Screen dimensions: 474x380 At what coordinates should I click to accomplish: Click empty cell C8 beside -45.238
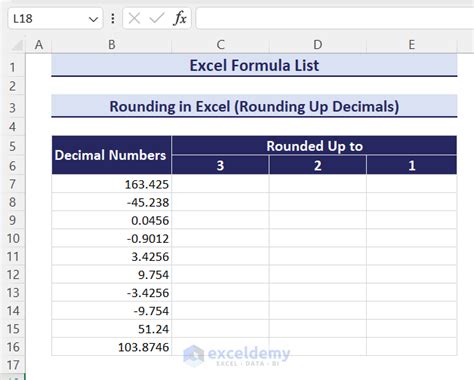pyautogui.click(x=220, y=202)
